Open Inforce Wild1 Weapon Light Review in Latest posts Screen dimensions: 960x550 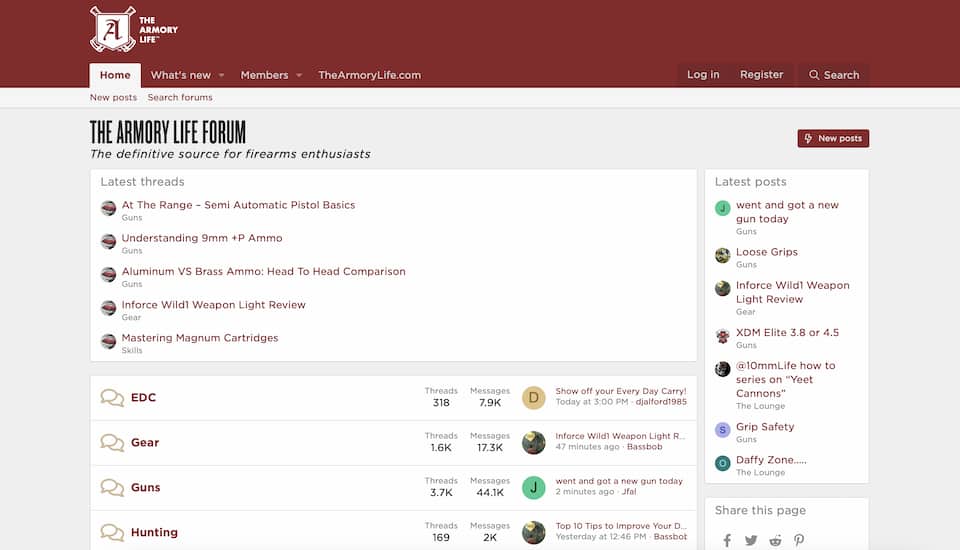pyautogui.click(x=792, y=292)
